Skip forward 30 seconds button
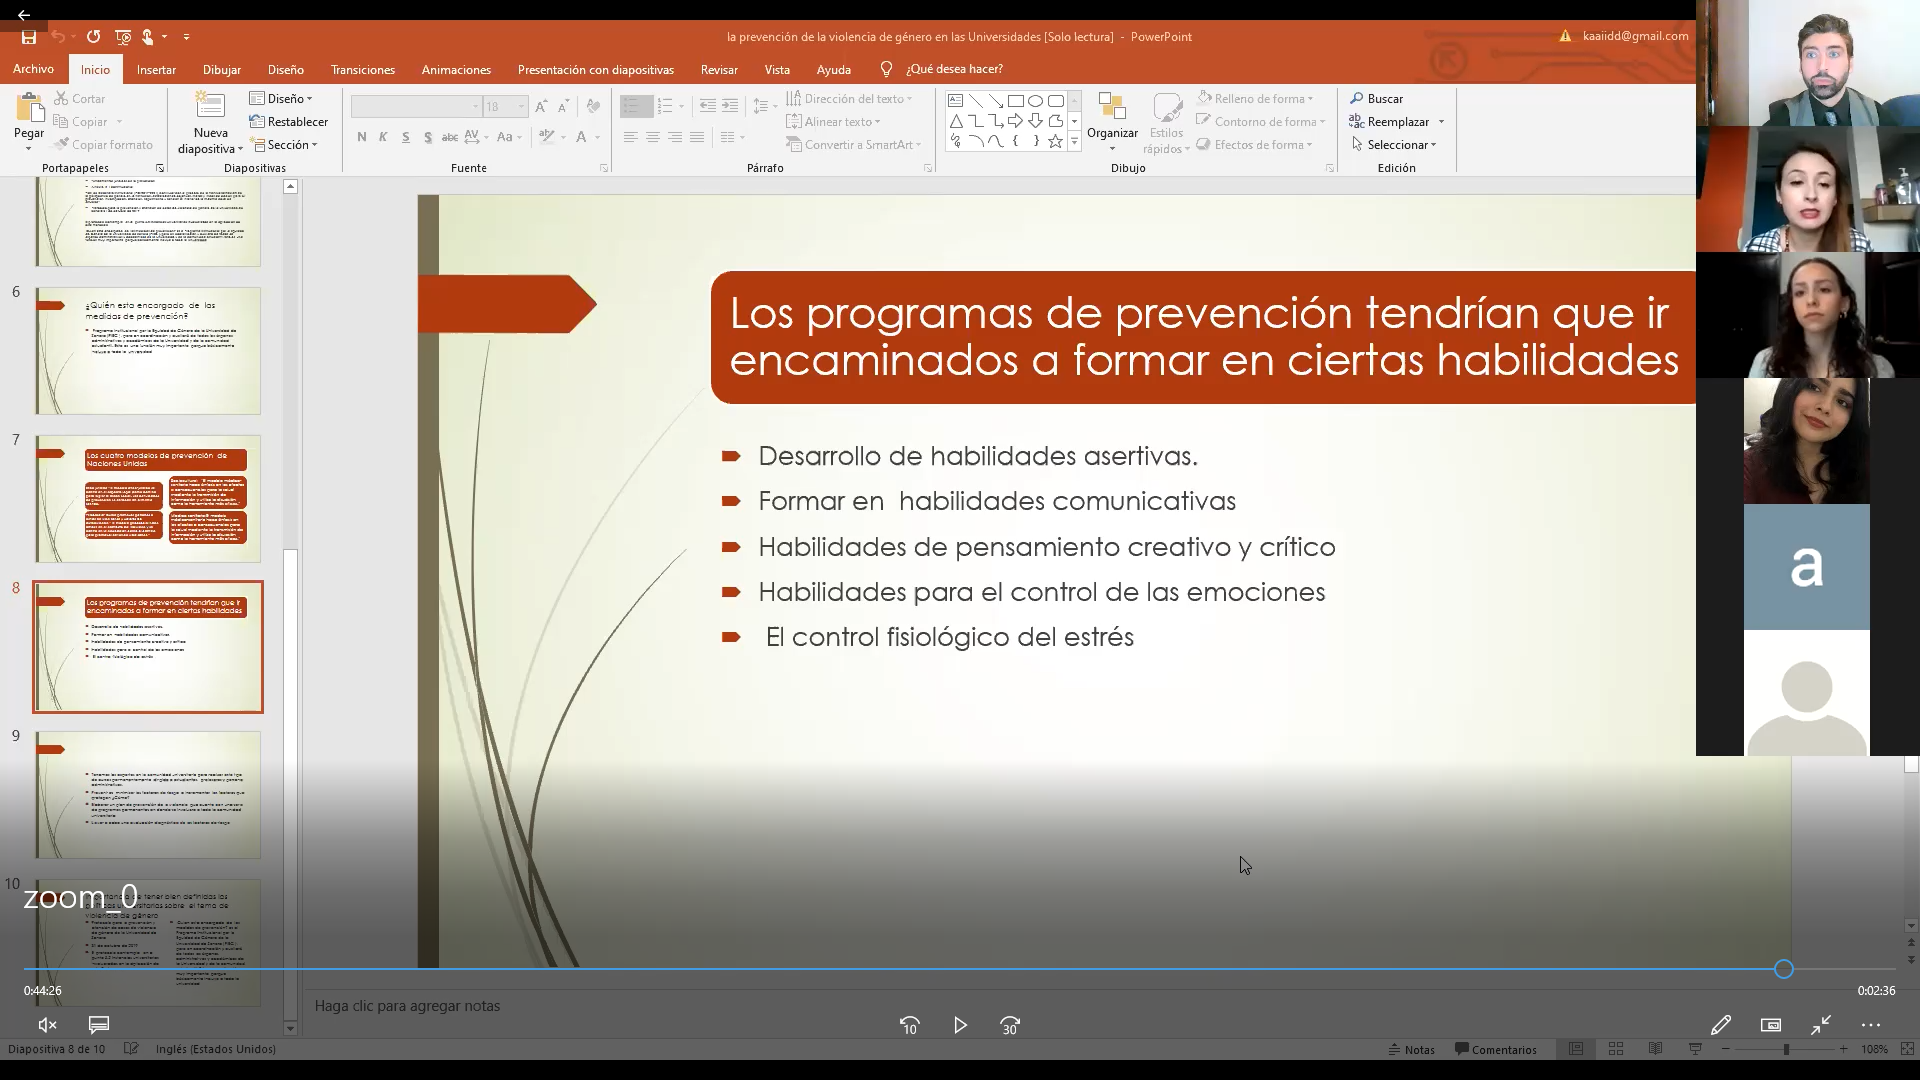Viewport: 1920px width, 1080px height. pyautogui.click(x=1010, y=1025)
